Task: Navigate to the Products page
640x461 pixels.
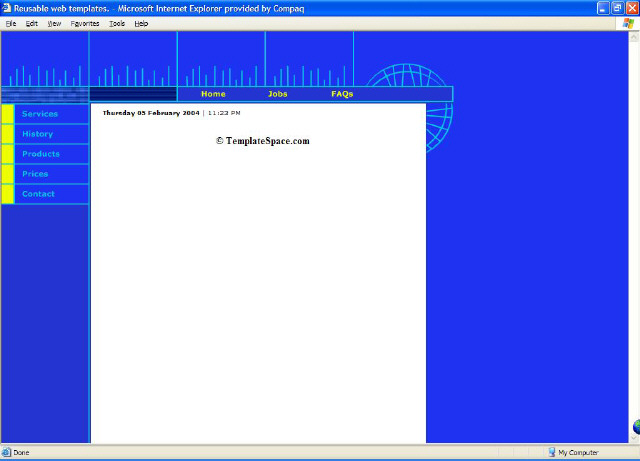Action: click(41, 154)
